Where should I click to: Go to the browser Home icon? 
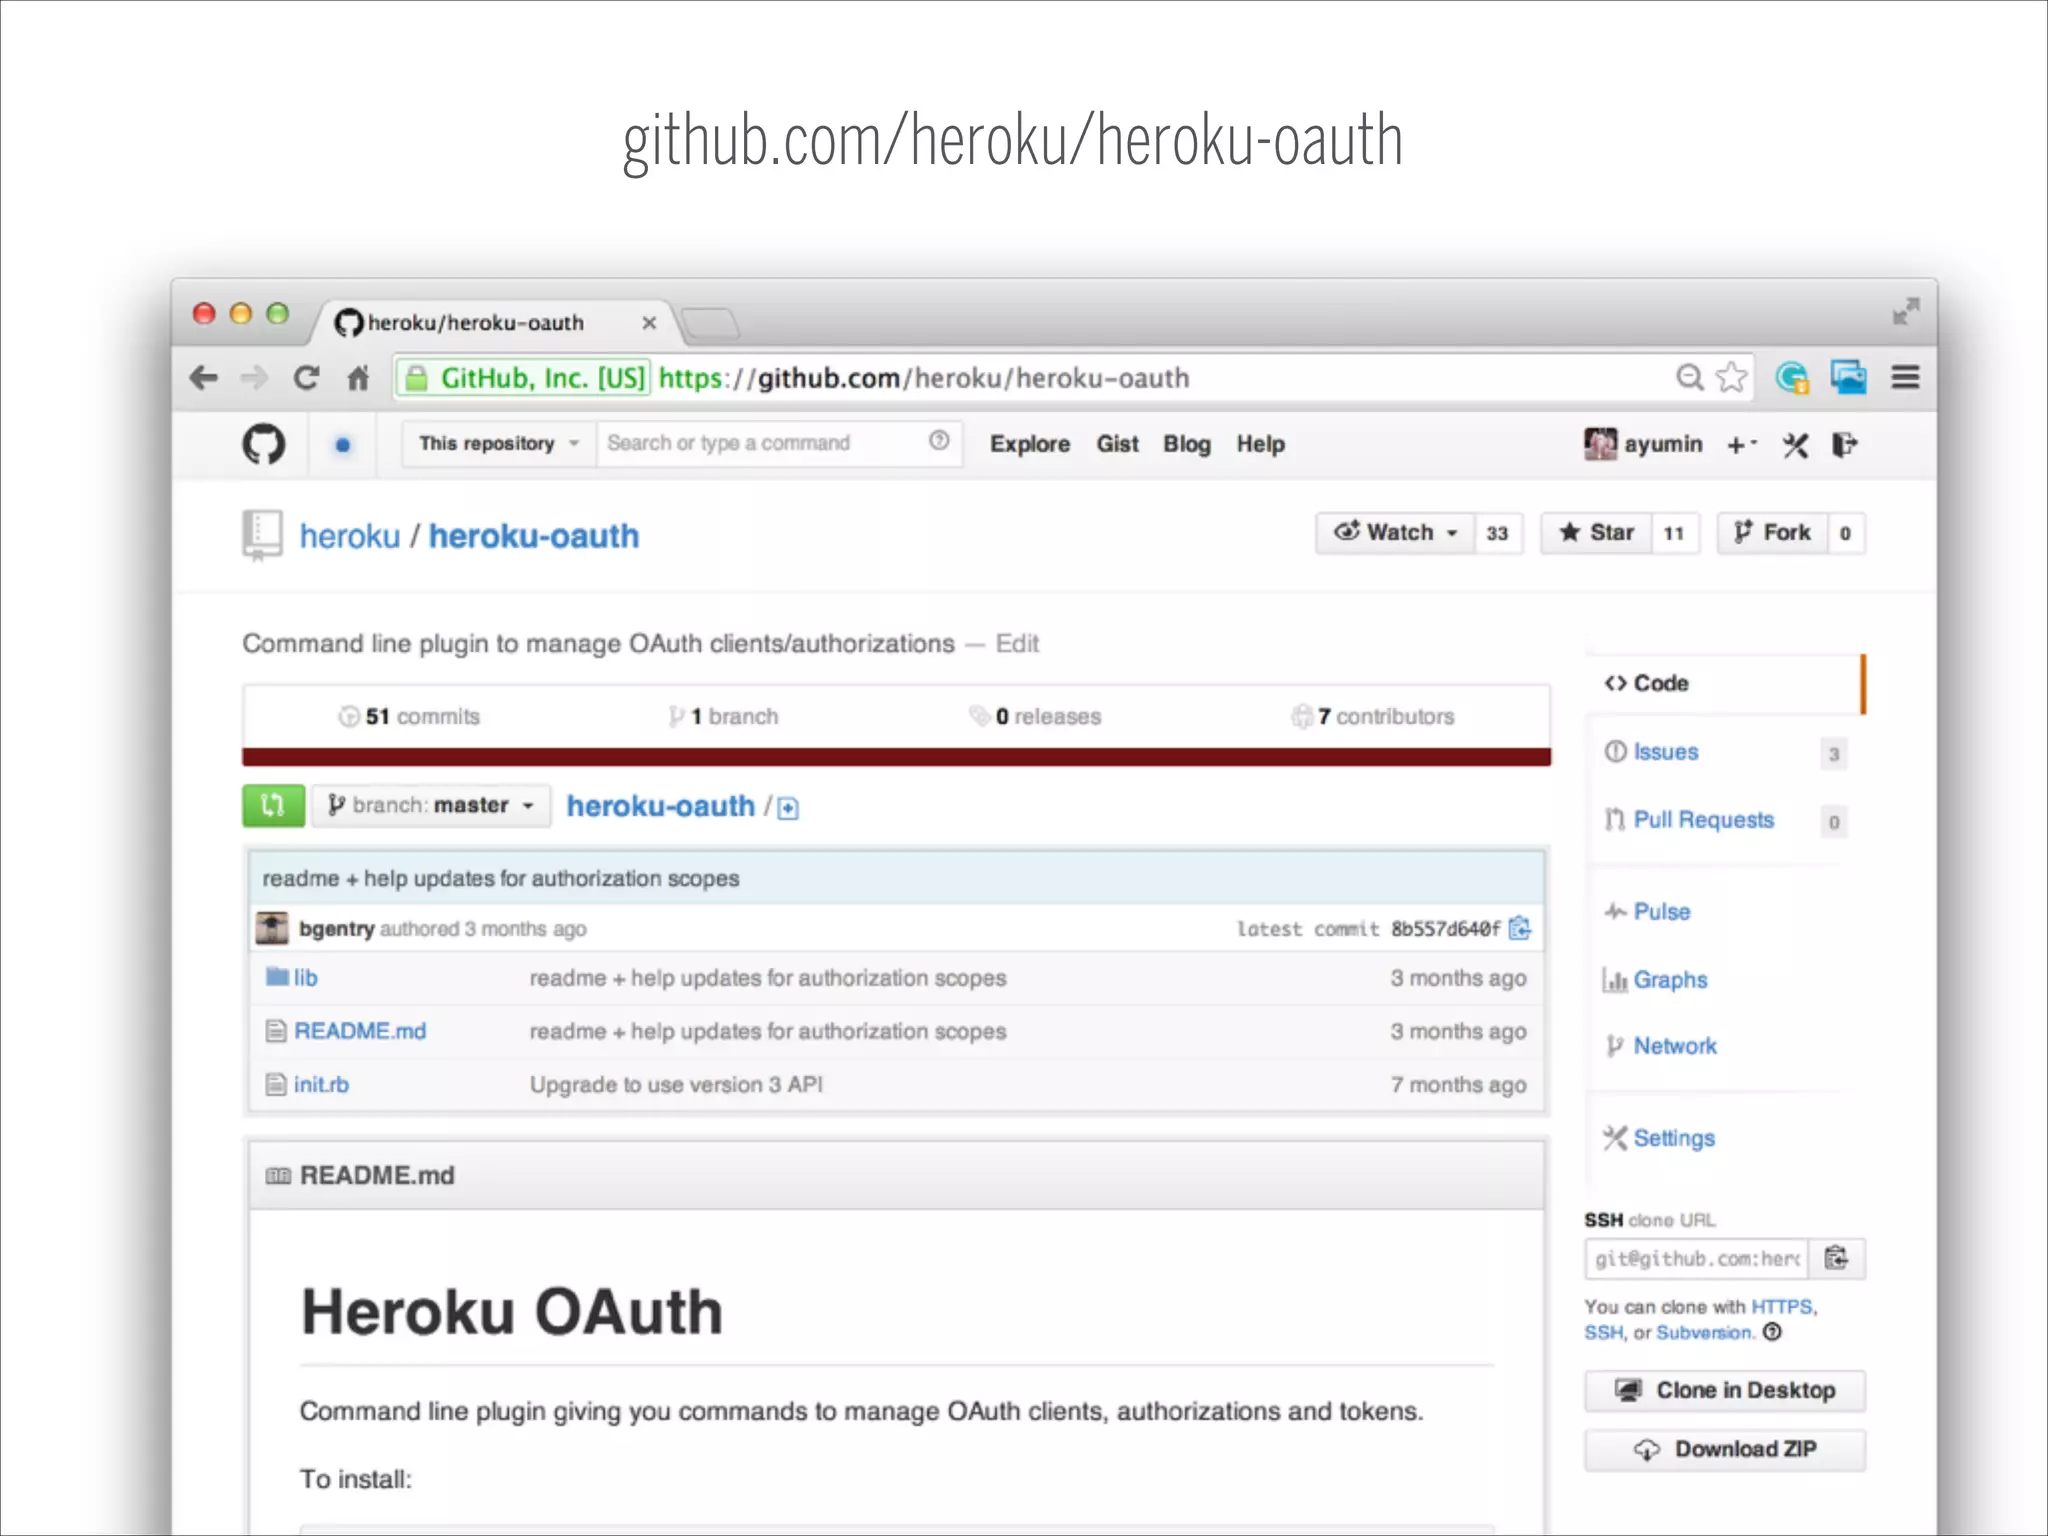(x=358, y=378)
